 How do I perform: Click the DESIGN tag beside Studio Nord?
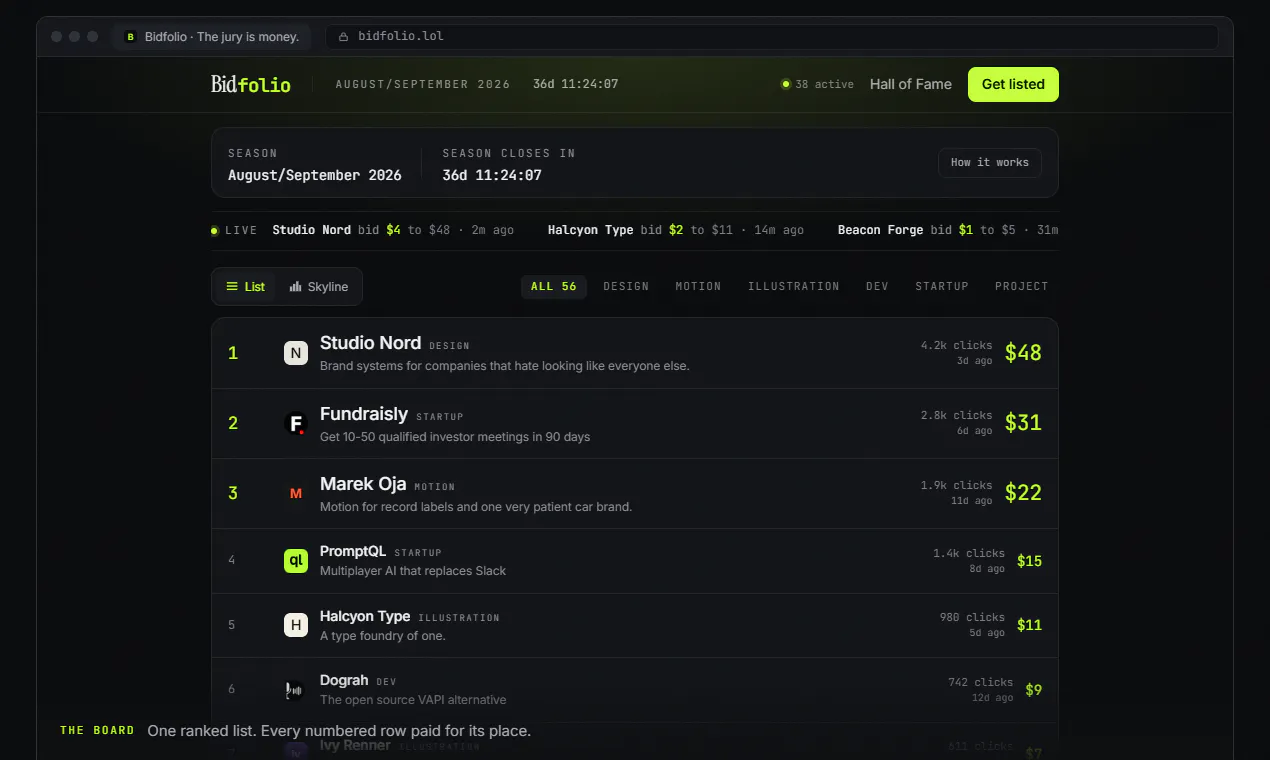point(449,347)
